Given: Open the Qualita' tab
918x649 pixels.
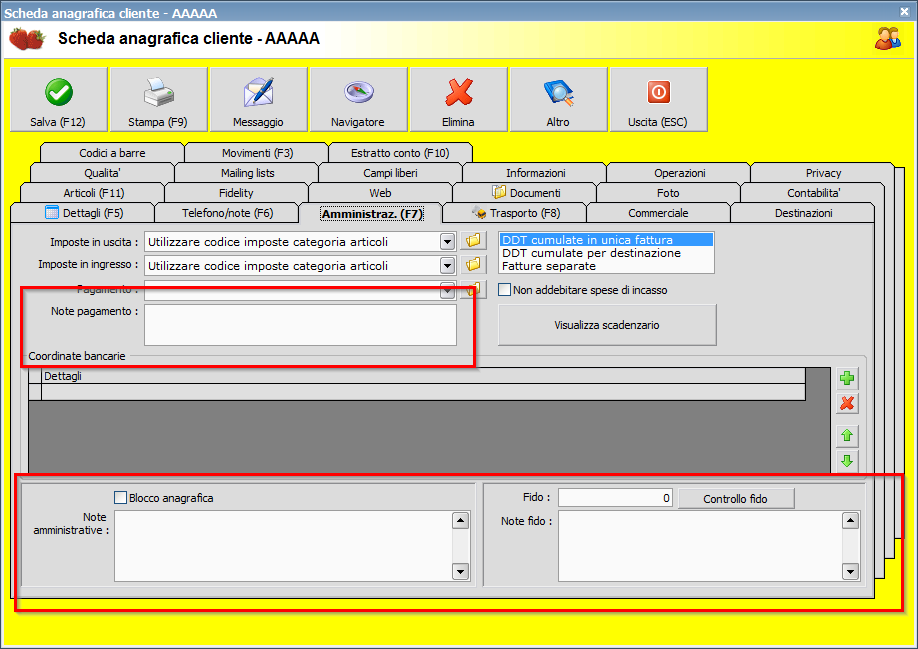Looking at the screenshot, I should coord(102,173).
